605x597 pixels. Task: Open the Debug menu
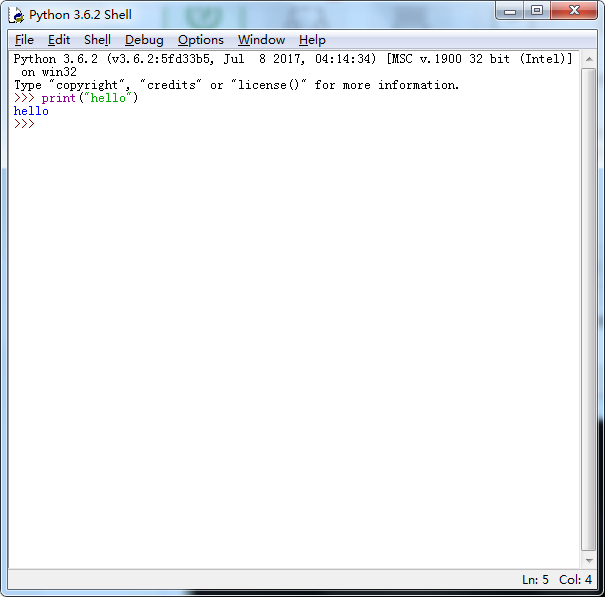coord(144,40)
